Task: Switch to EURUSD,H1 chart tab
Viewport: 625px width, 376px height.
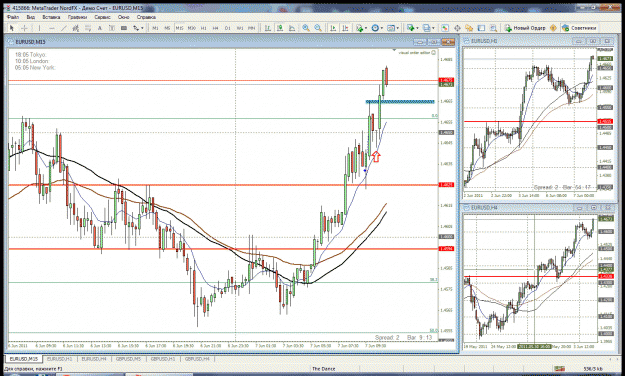Action: click(x=59, y=359)
